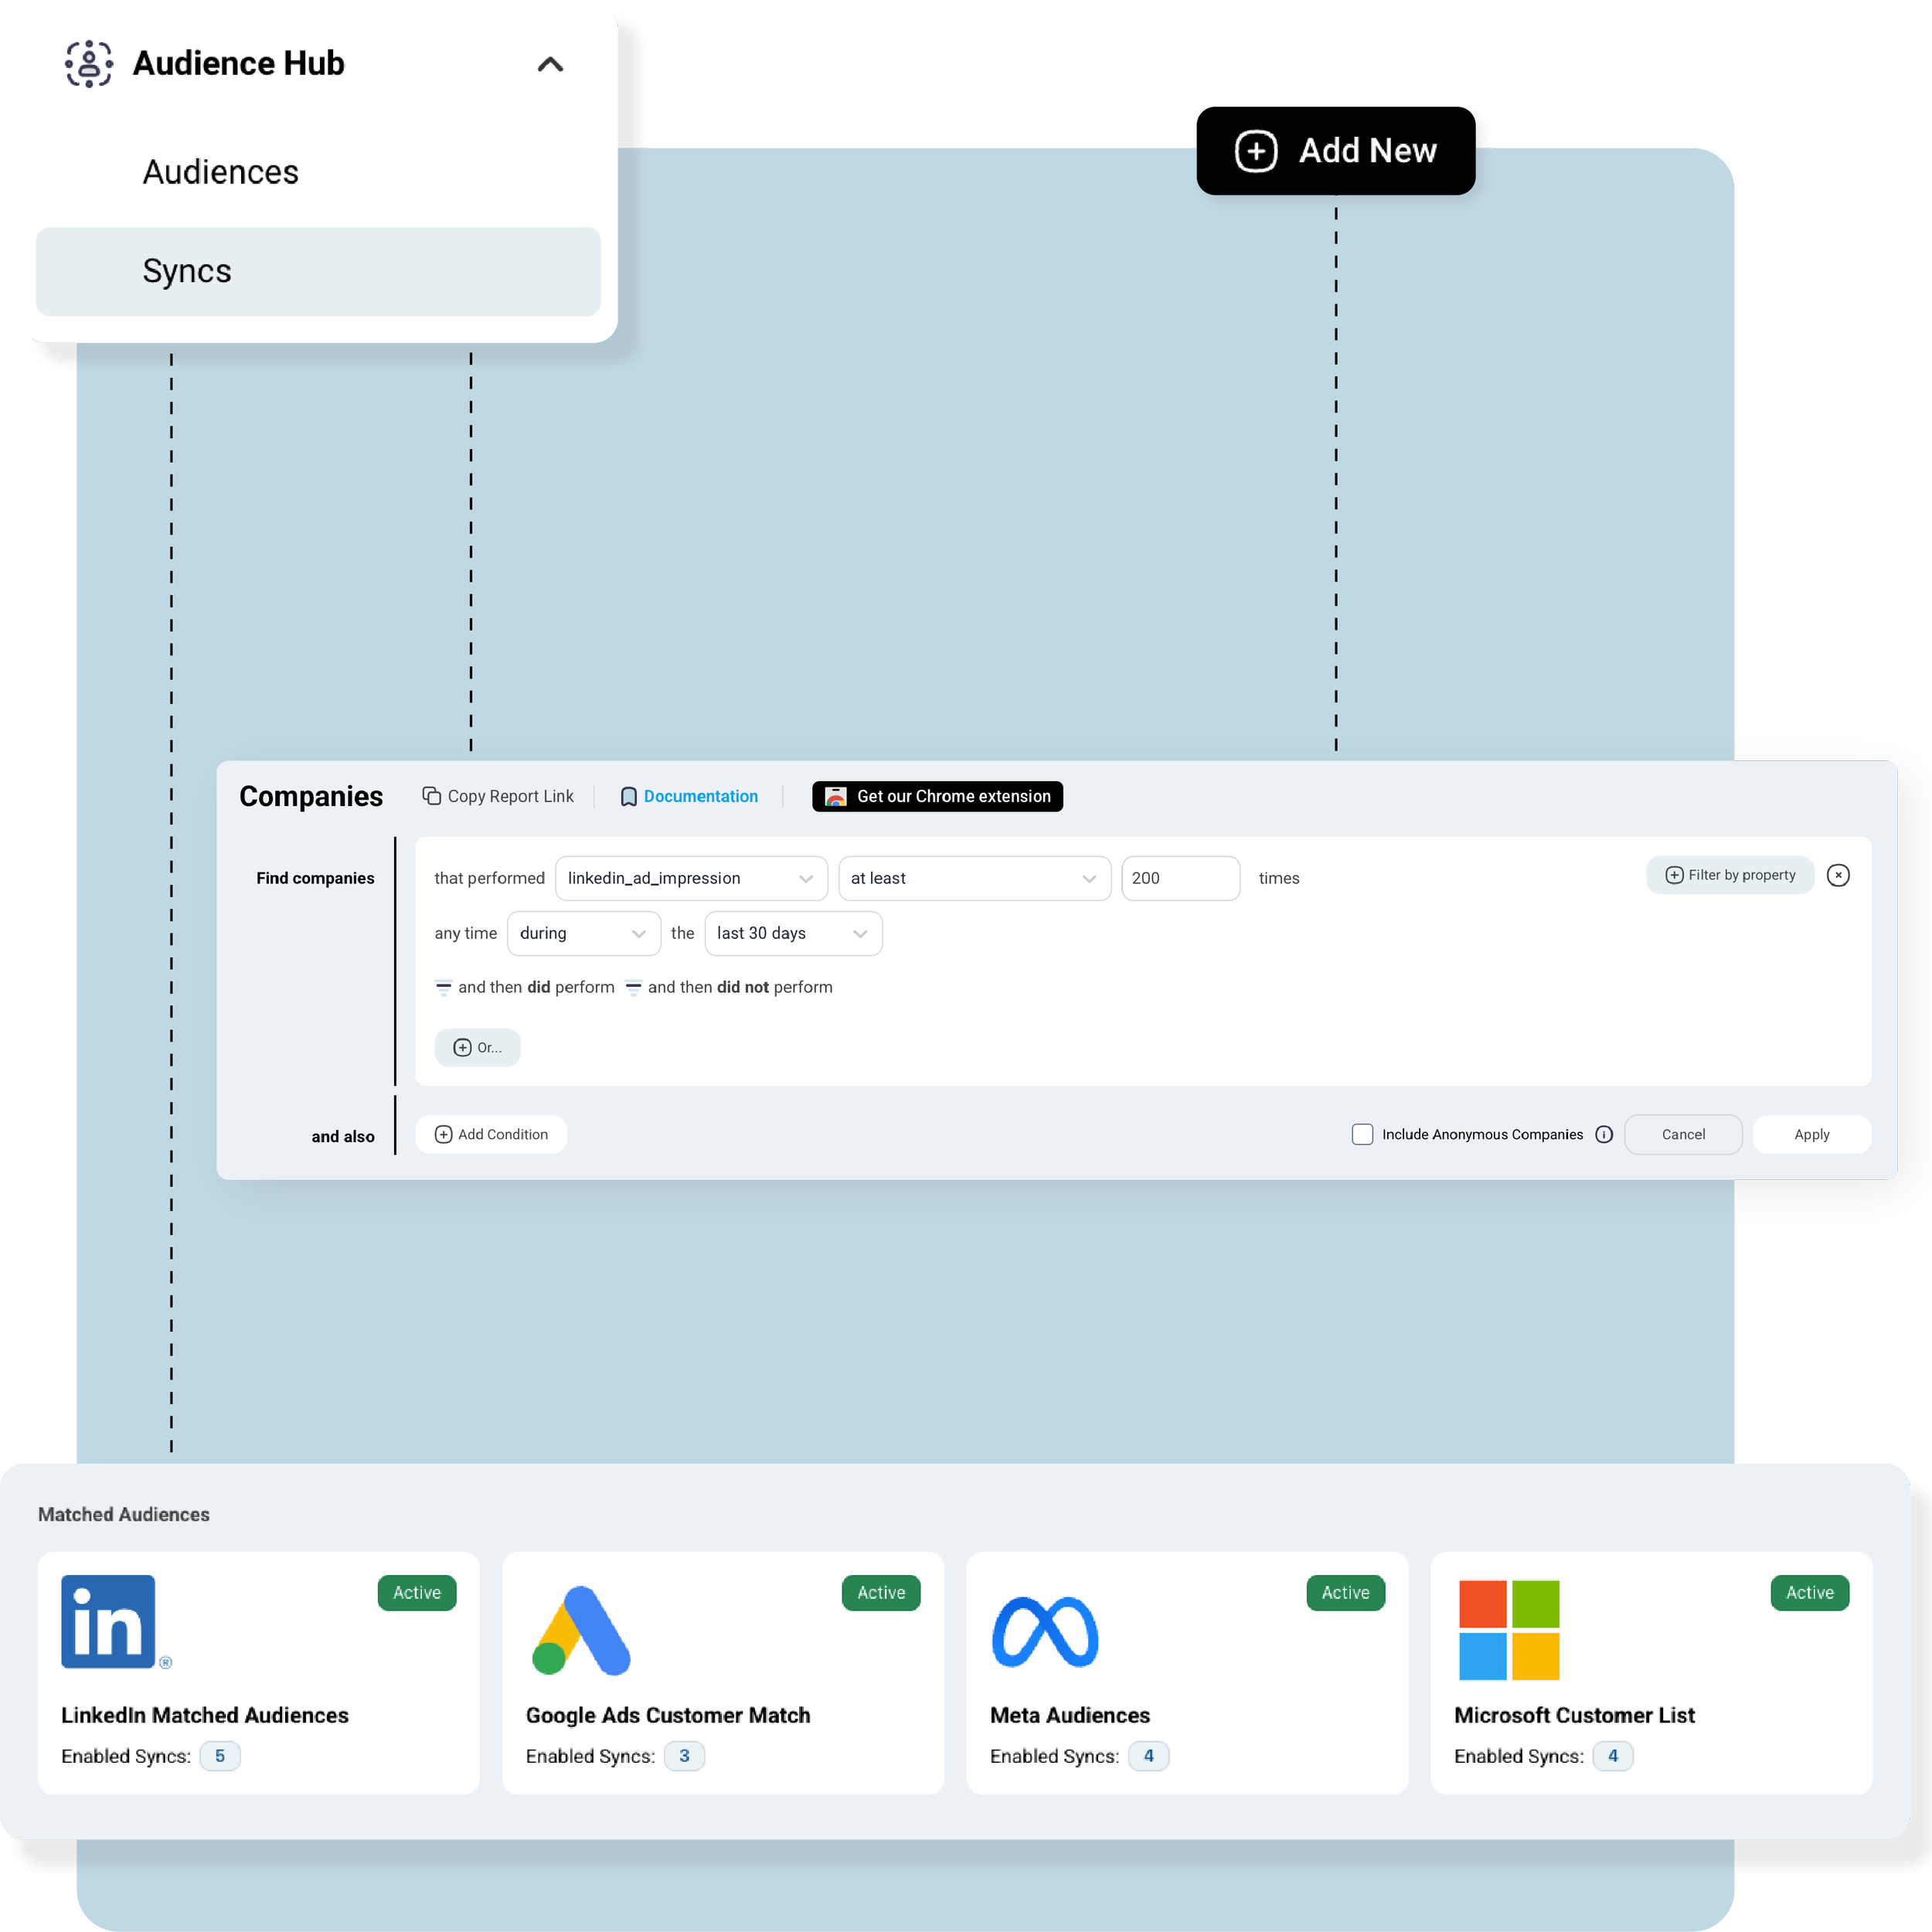Open Google Ads Customer Match card title
This screenshot has width=1932, height=1932.
pyautogui.click(x=668, y=1715)
